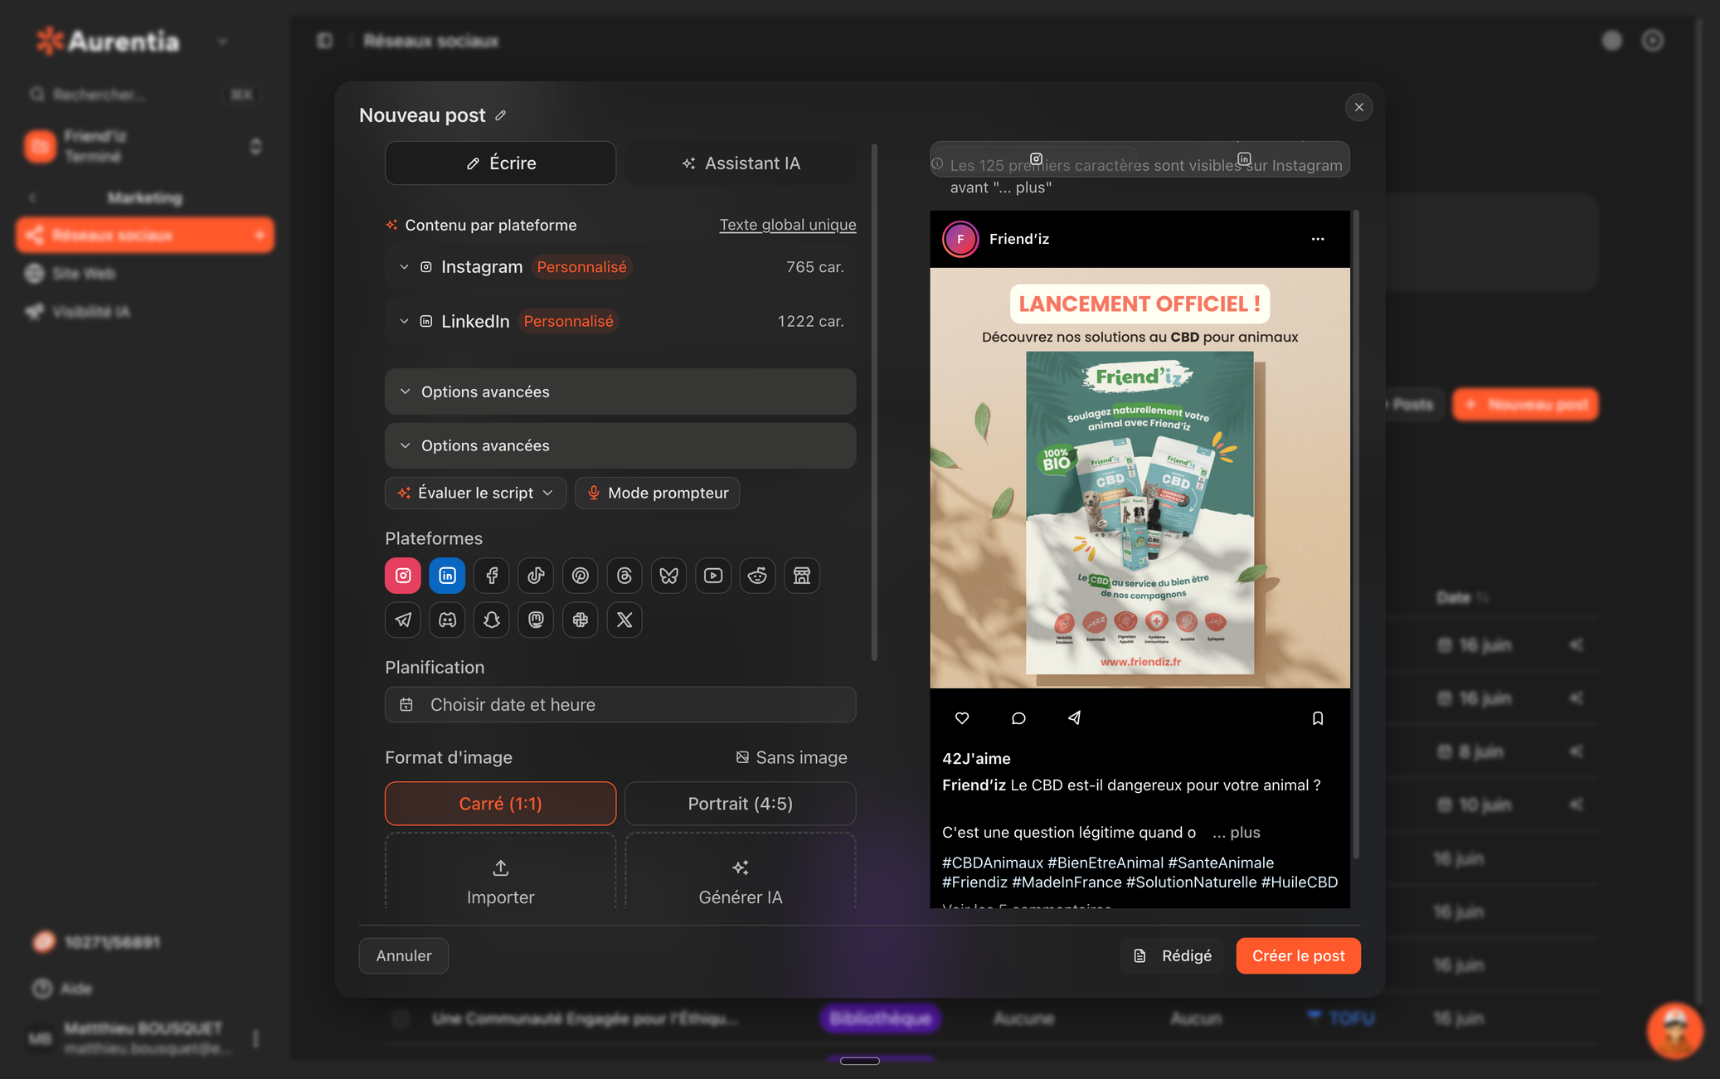
Task: Click the Générer IA image box
Action: coord(741,872)
